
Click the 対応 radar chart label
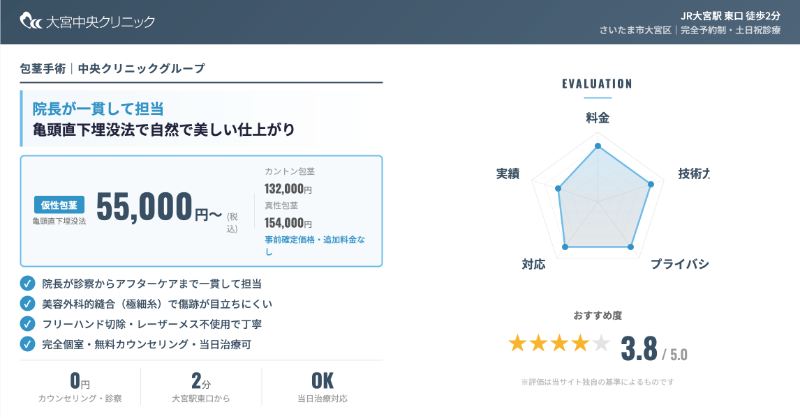tap(533, 264)
